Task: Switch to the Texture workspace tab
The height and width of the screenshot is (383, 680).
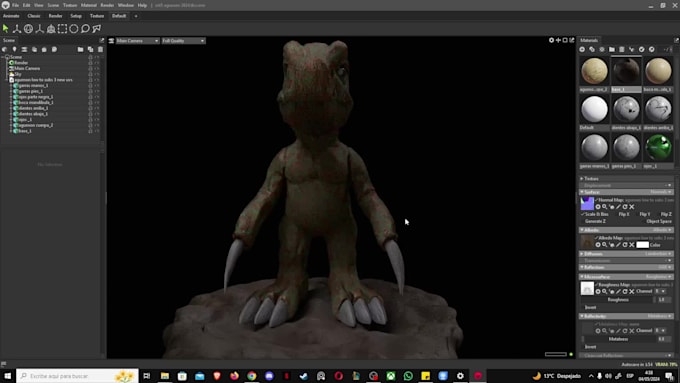Action: point(97,16)
